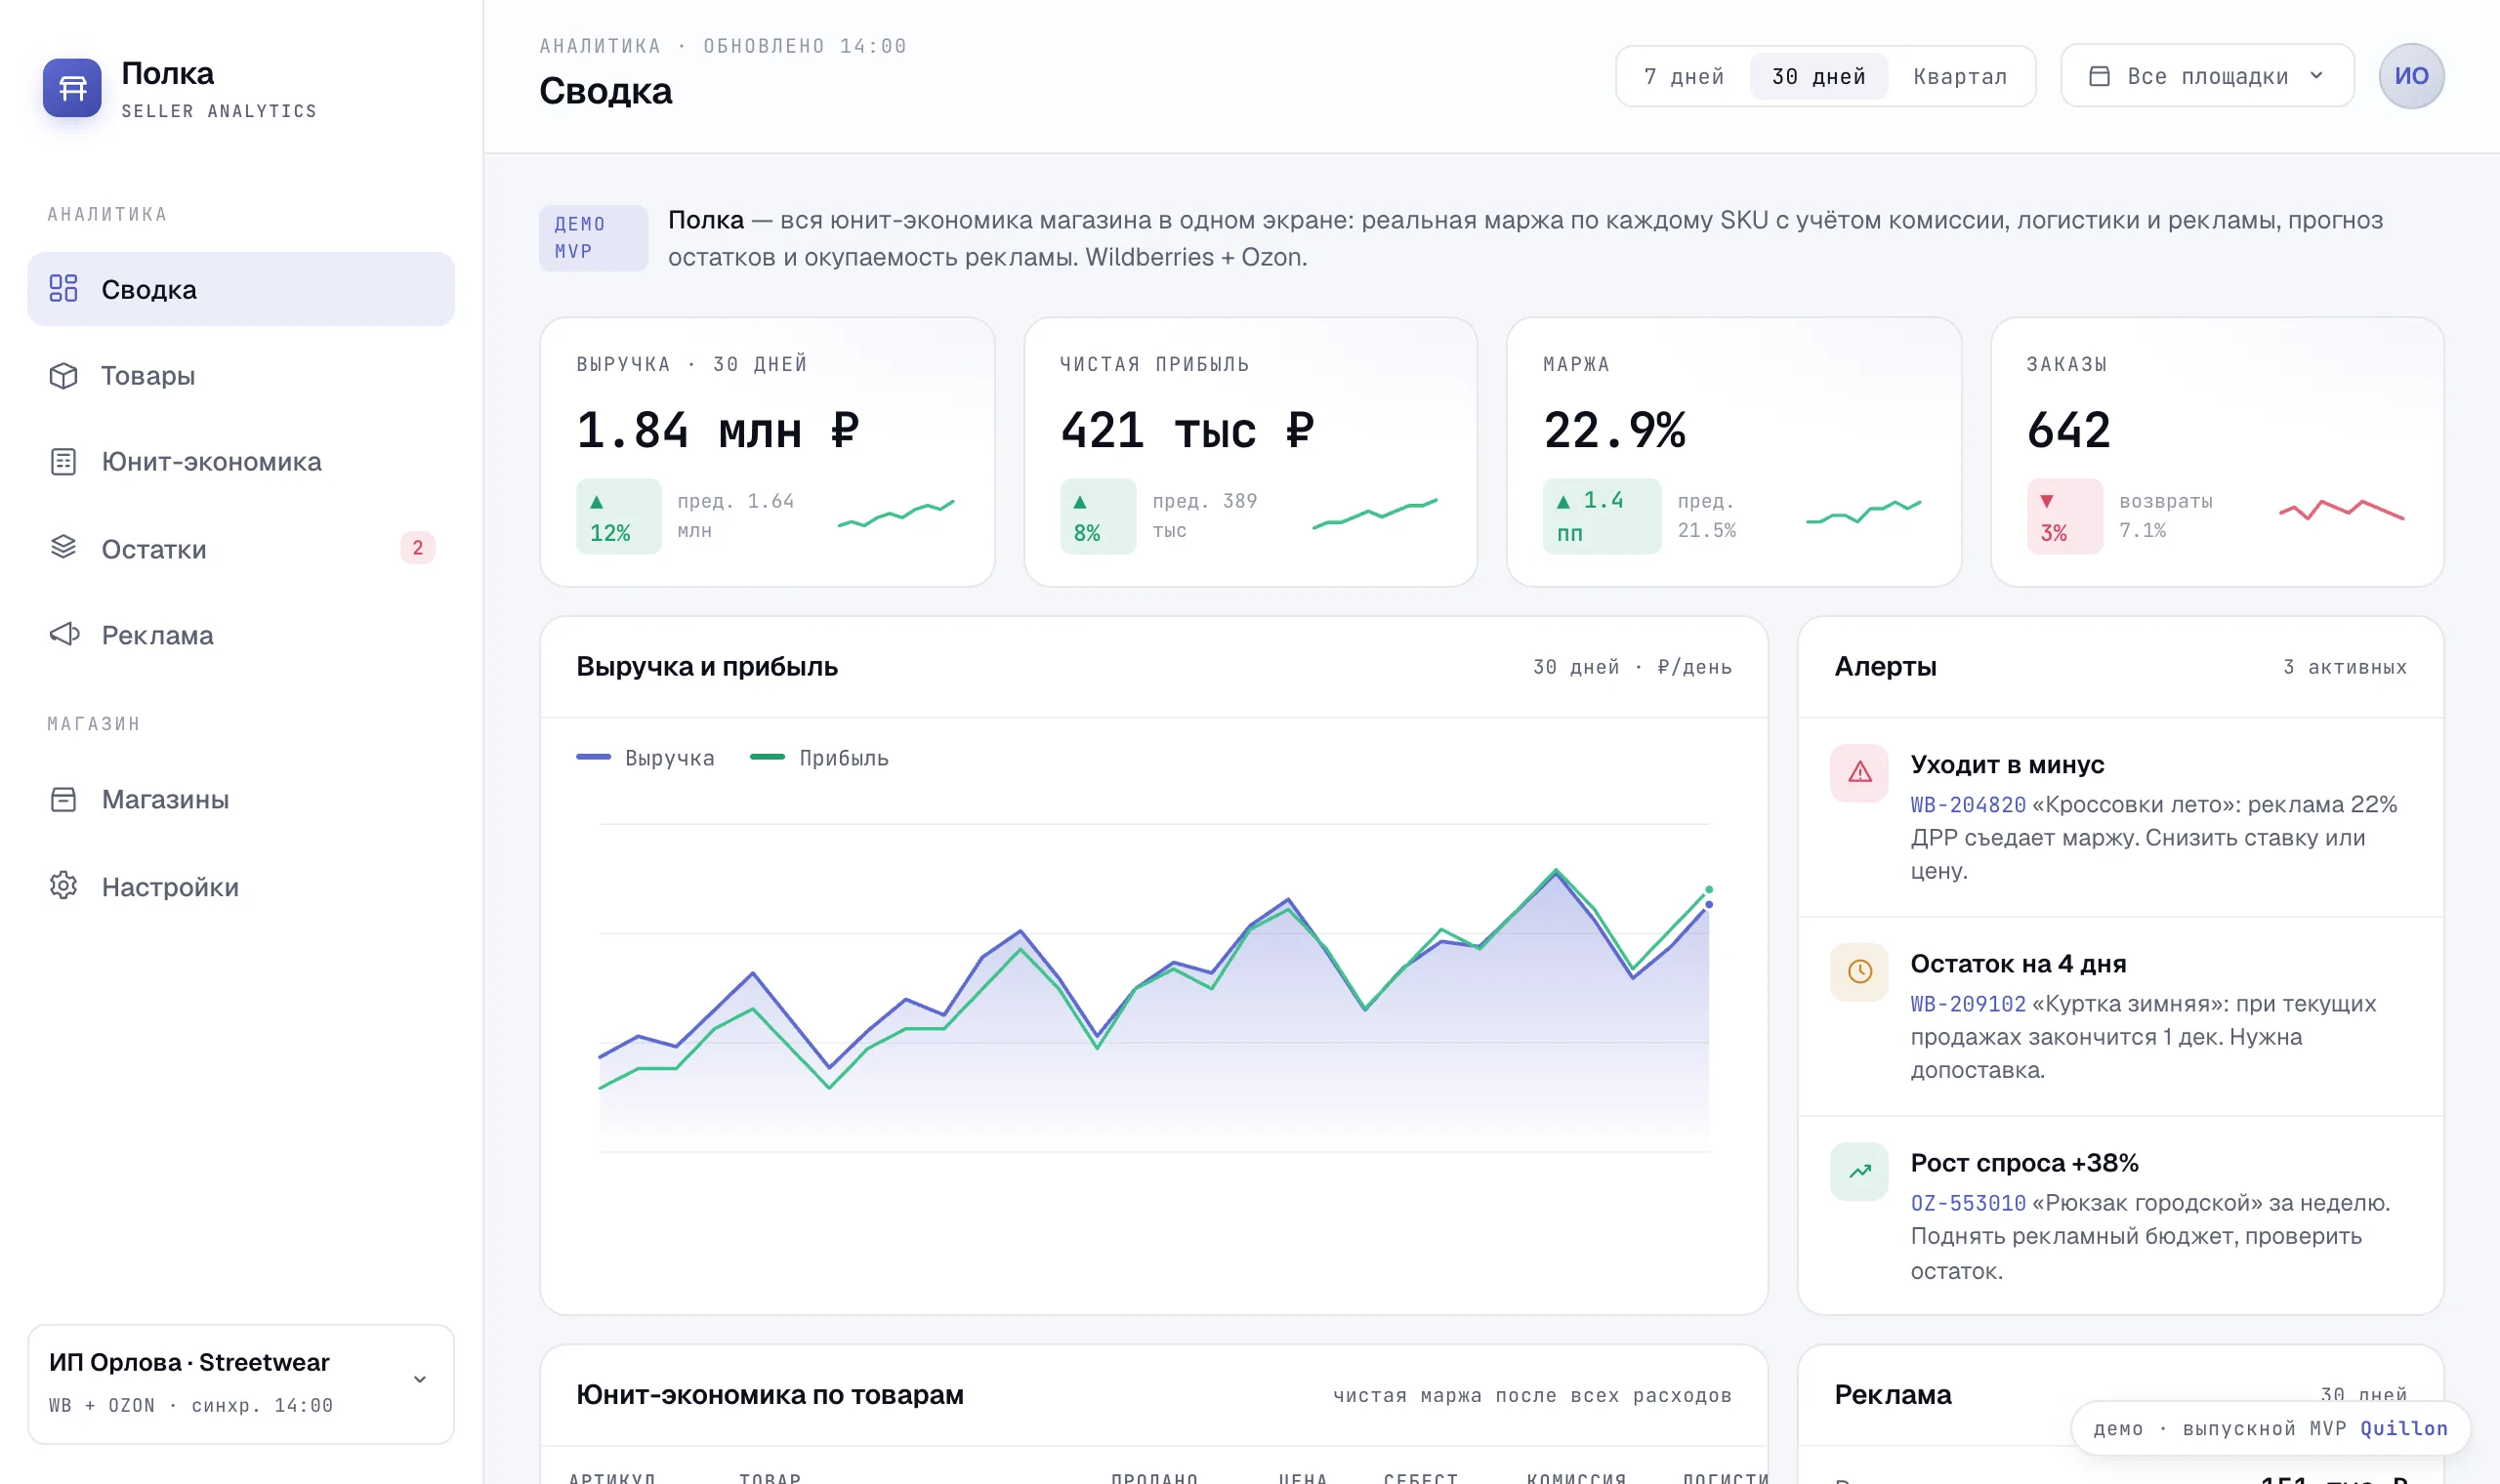Viewport: 2500px width, 1484px height.
Task: Open the Сводка section in the sidebar
Action: 241,289
